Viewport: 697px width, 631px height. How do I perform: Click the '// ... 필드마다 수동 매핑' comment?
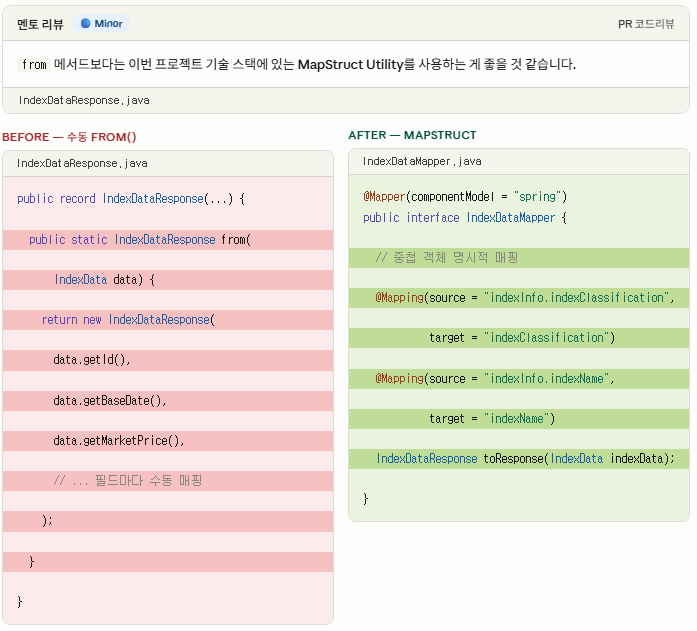point(168,481)
